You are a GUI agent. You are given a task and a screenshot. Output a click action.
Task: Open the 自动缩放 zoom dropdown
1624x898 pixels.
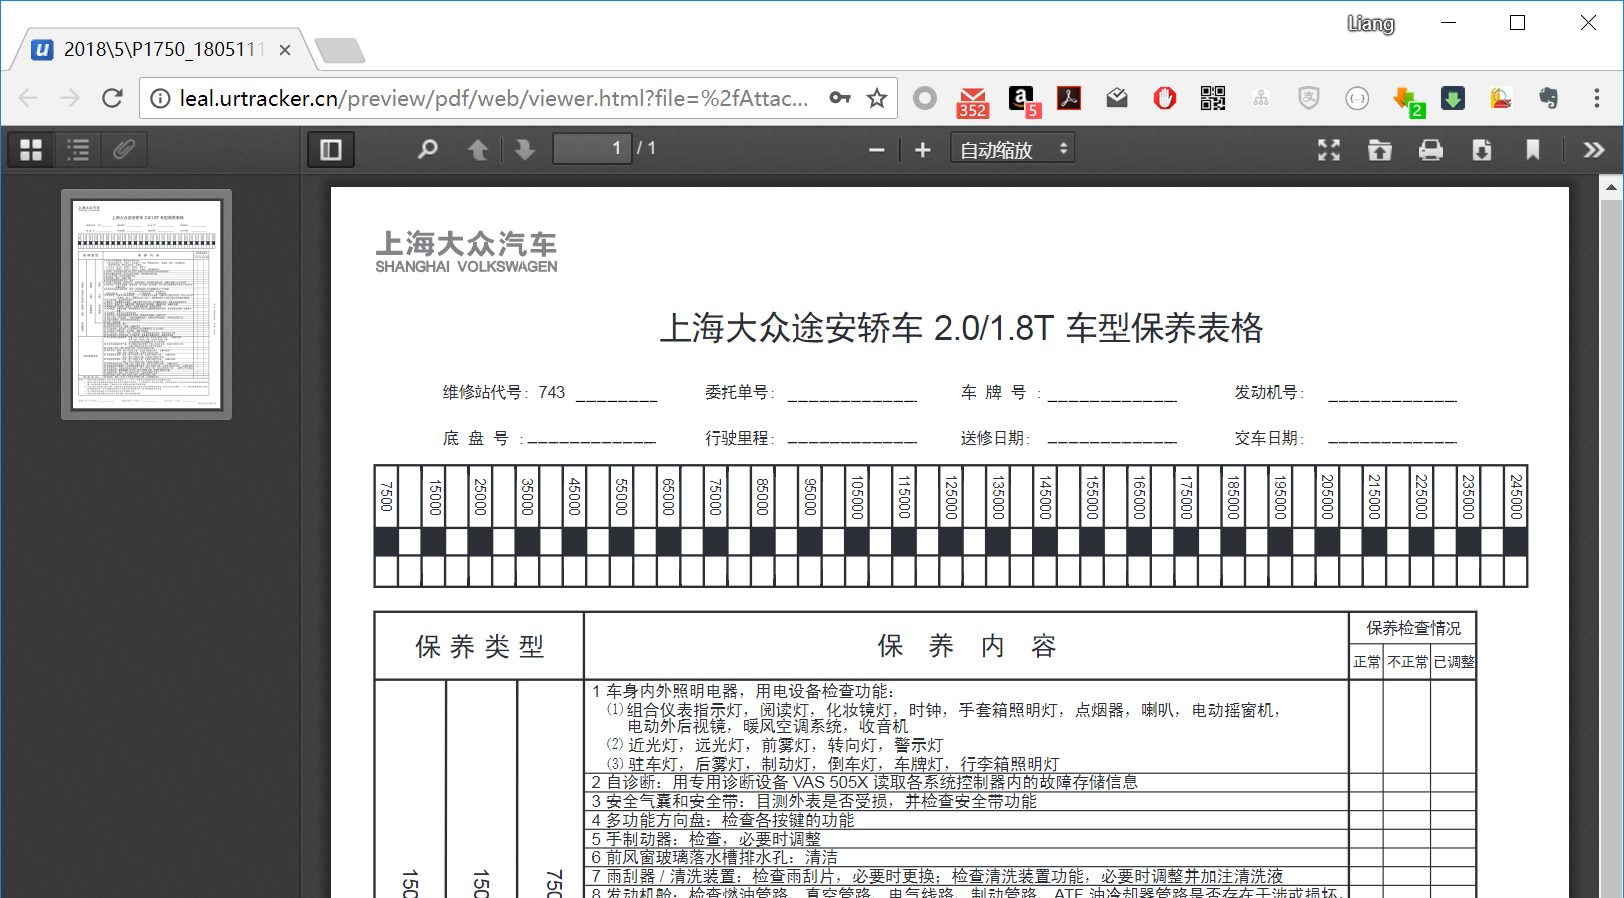tap(1012, 150)
